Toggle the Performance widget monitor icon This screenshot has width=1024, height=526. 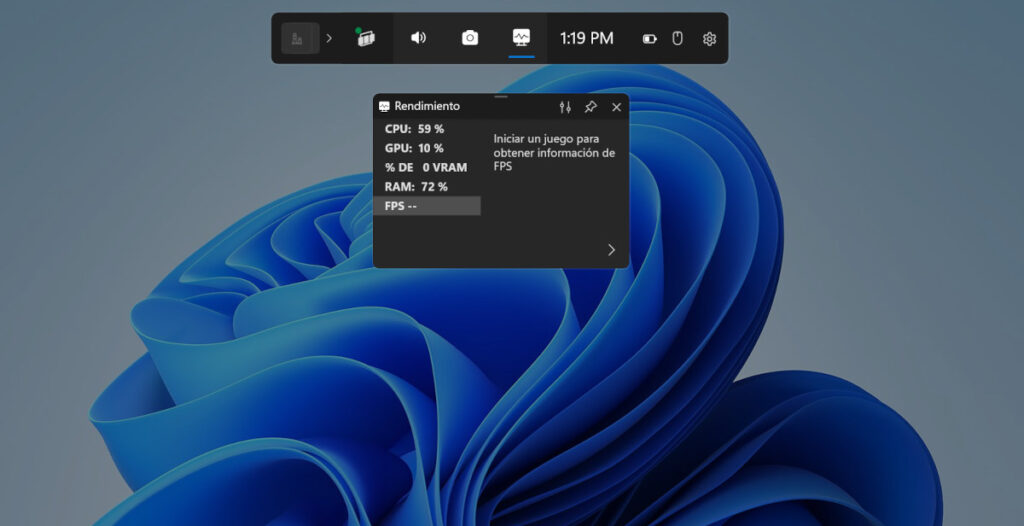pyautogui.click(x=521, y=38)
